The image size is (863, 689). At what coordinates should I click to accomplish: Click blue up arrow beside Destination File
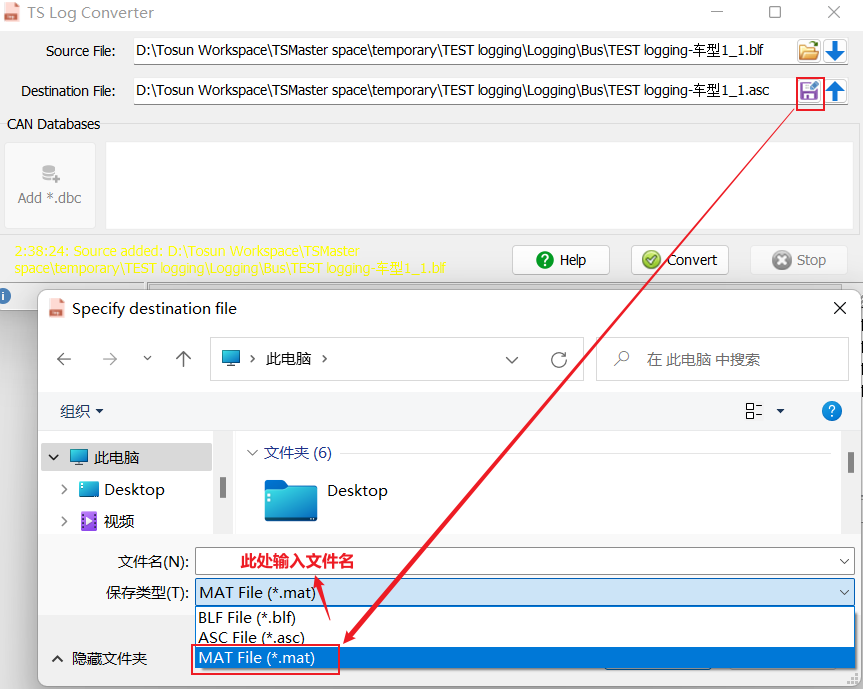click(x=835, y=91)
